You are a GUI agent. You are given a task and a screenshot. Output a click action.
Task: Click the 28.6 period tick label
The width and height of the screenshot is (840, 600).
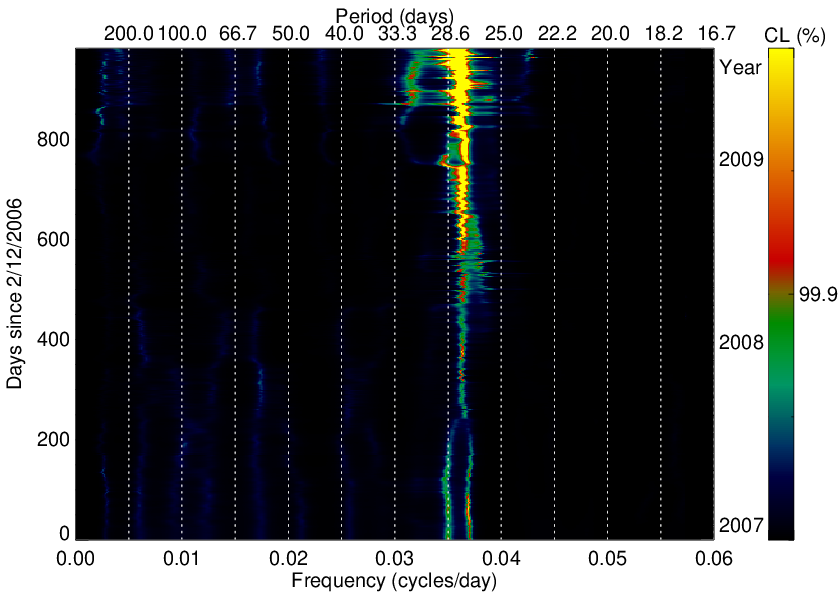pos(451,34)
